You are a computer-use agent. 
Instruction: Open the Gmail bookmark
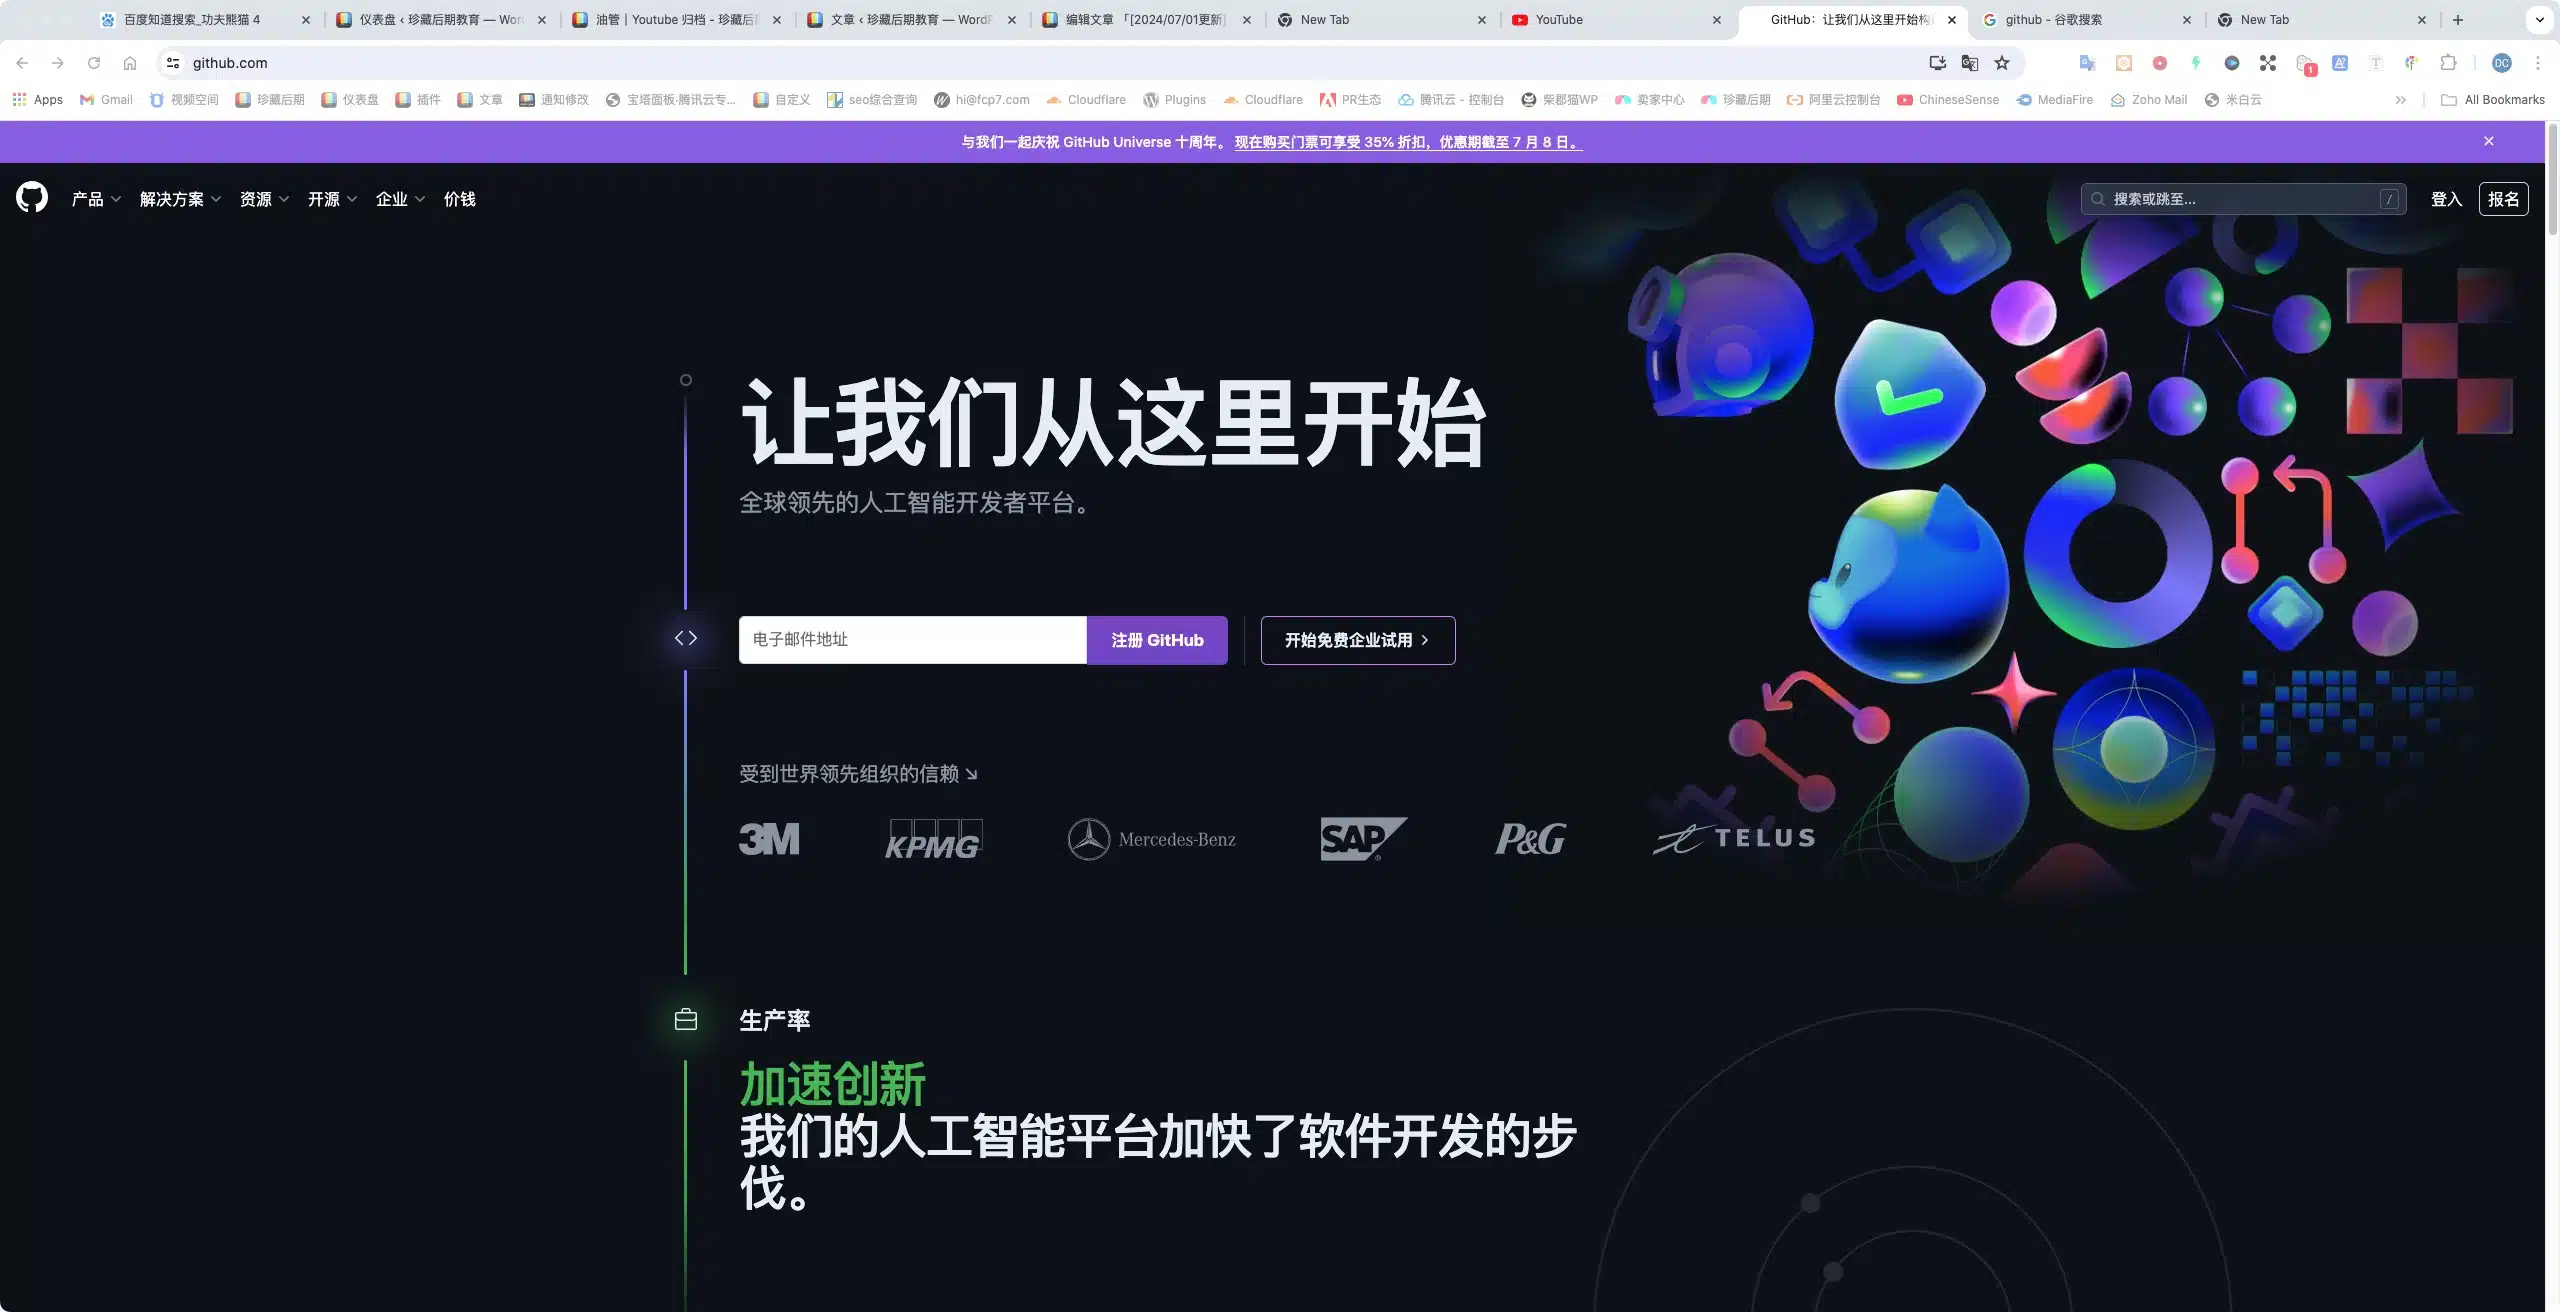[106, 100]
